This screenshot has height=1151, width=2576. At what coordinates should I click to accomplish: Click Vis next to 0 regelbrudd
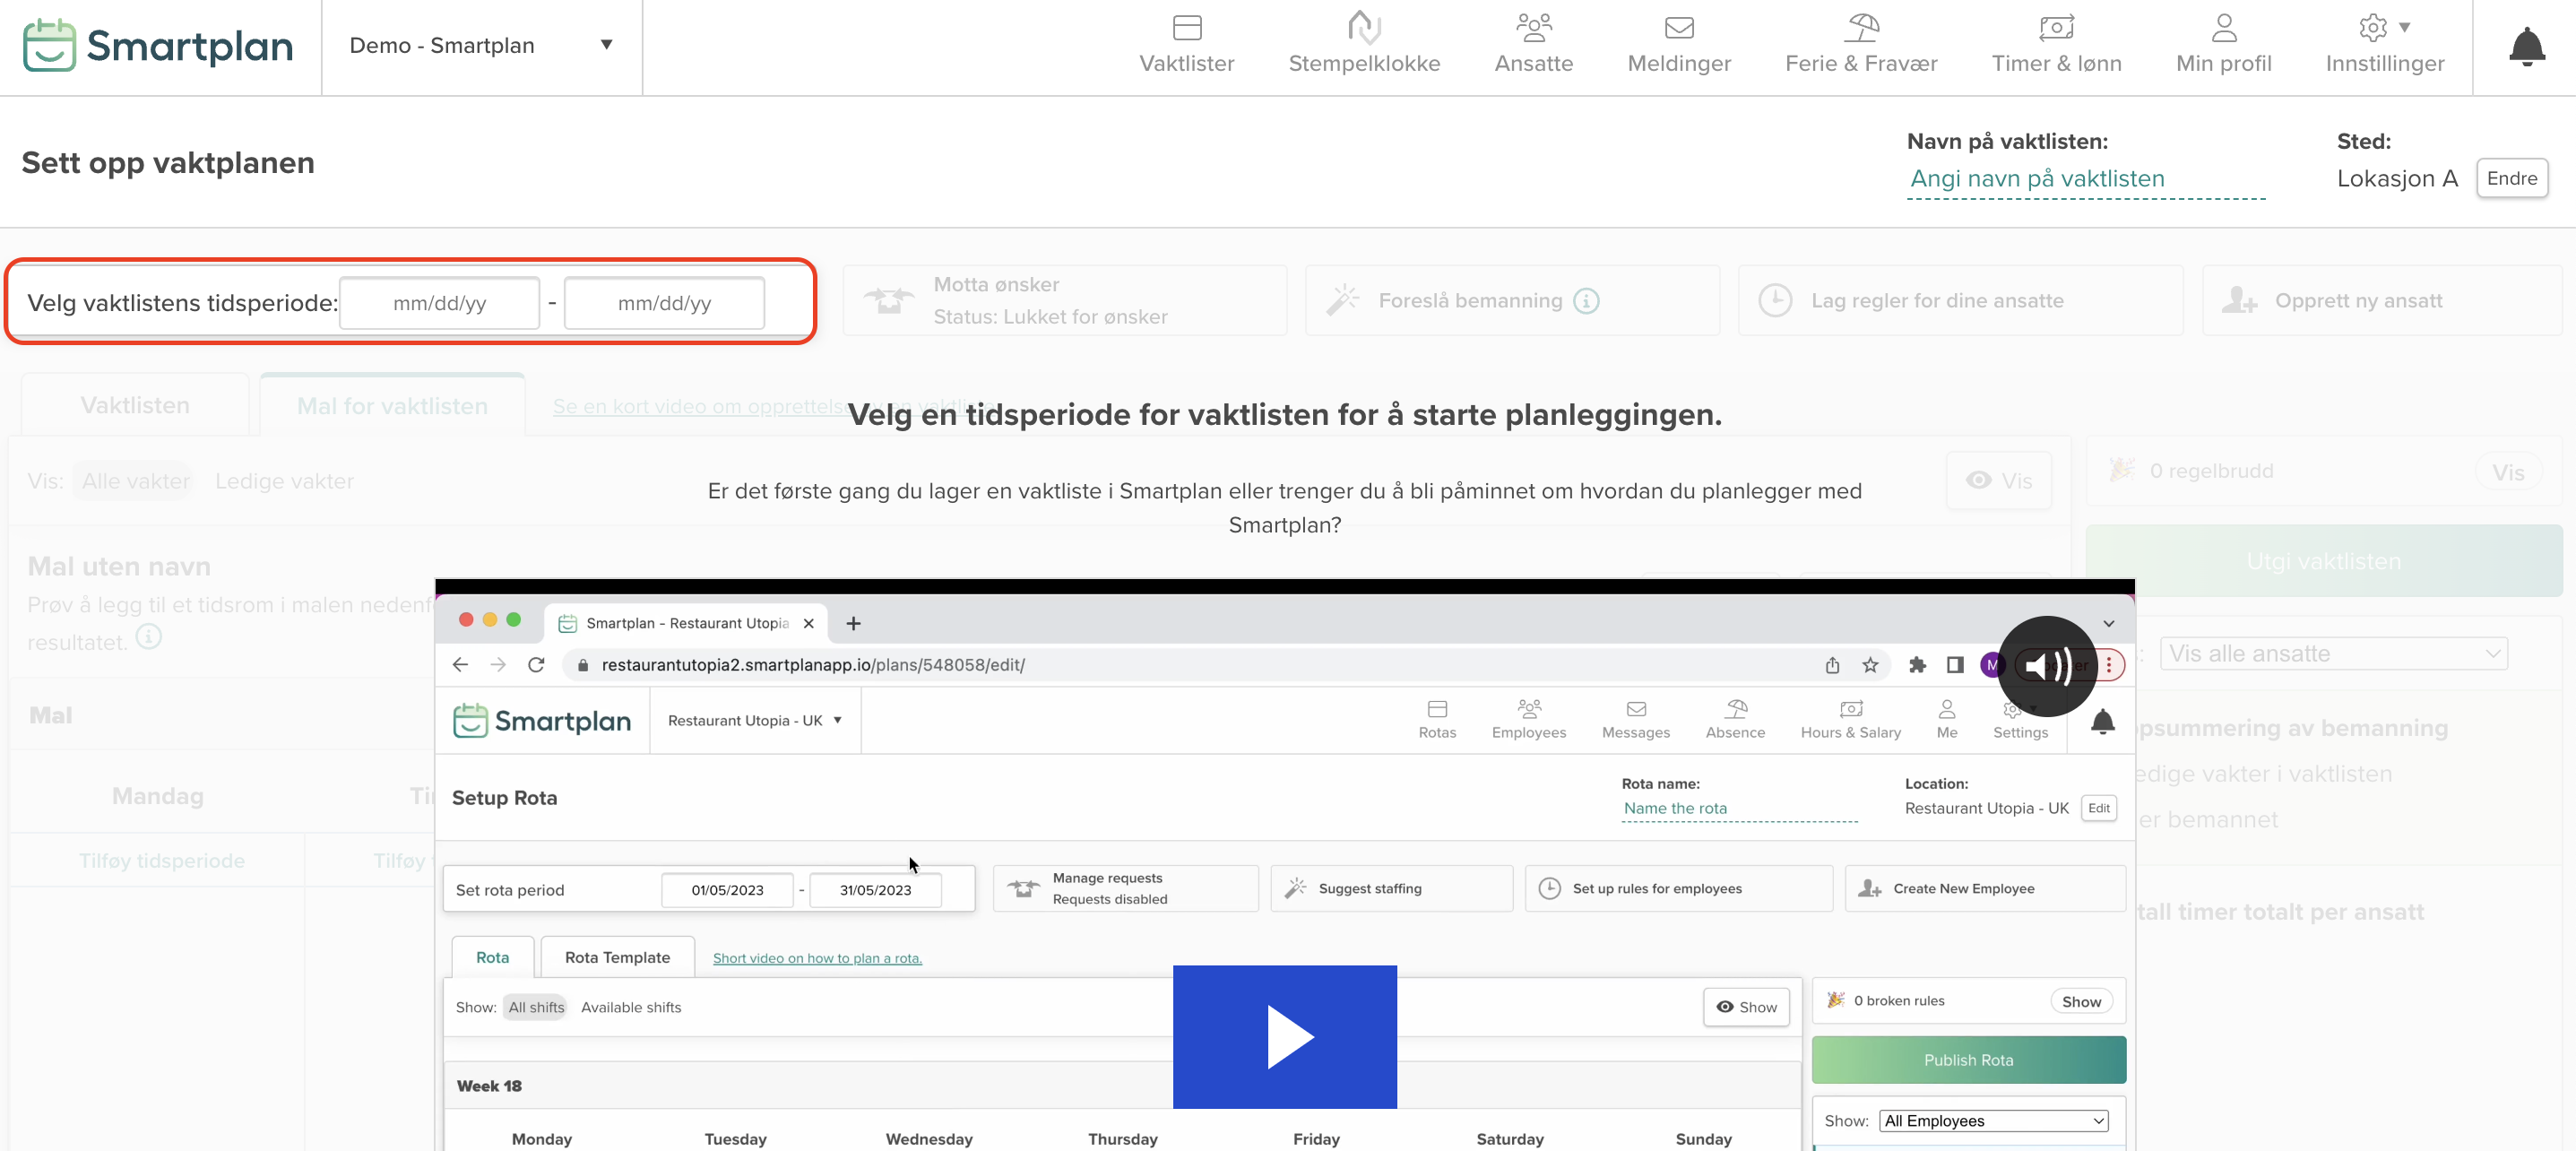[x=2507, y=472]
